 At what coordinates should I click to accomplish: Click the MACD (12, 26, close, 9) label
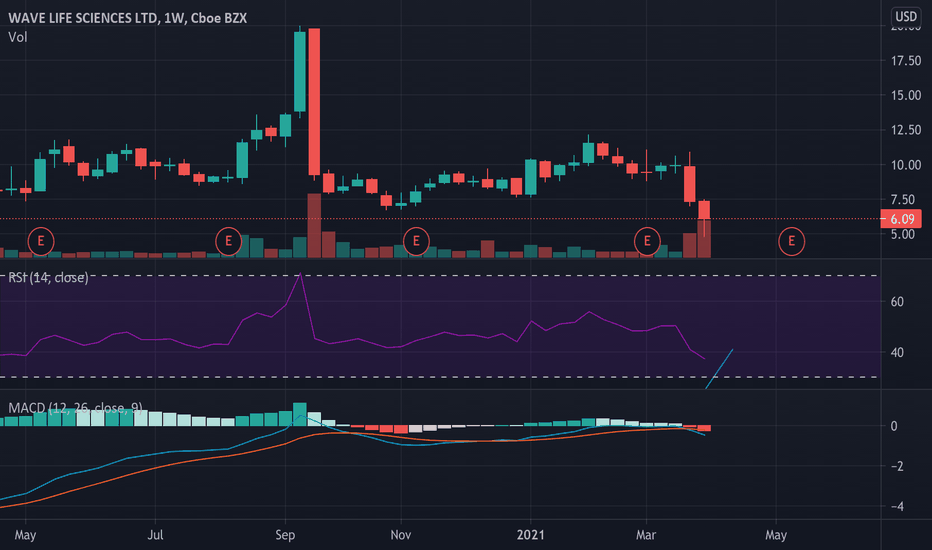tap(75, 408)
